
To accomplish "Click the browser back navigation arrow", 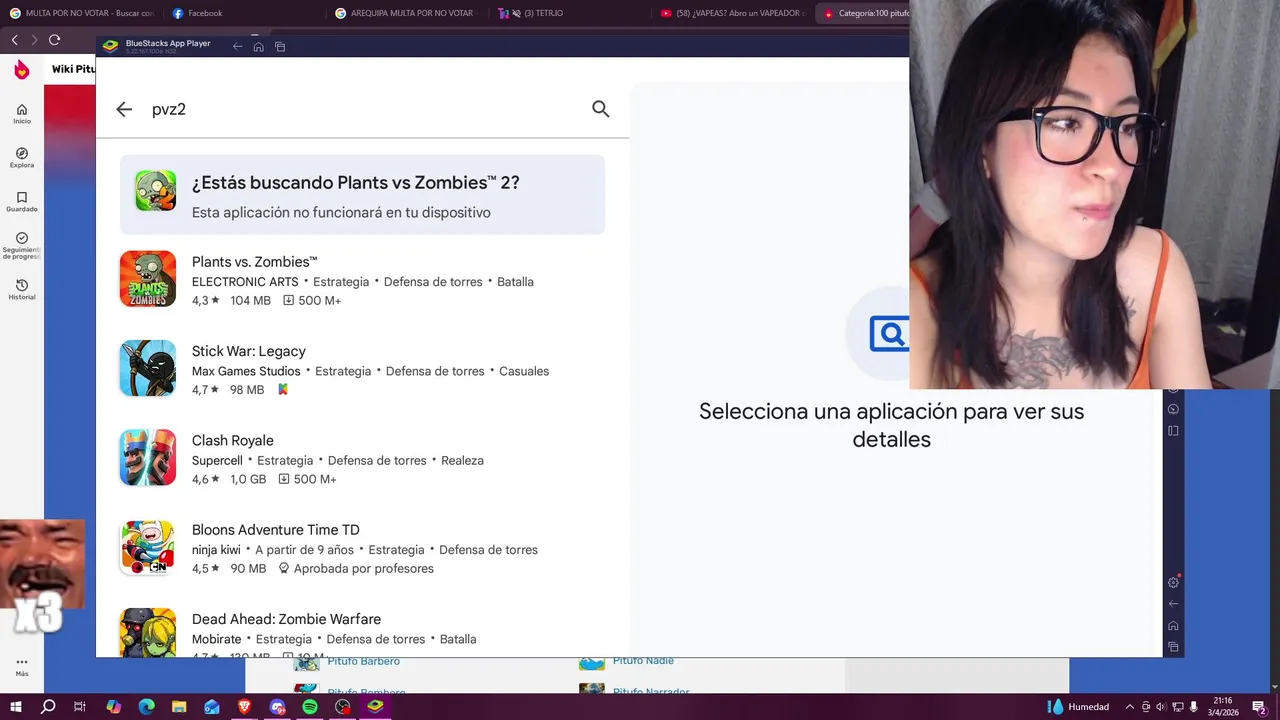I will click(14, 40).
